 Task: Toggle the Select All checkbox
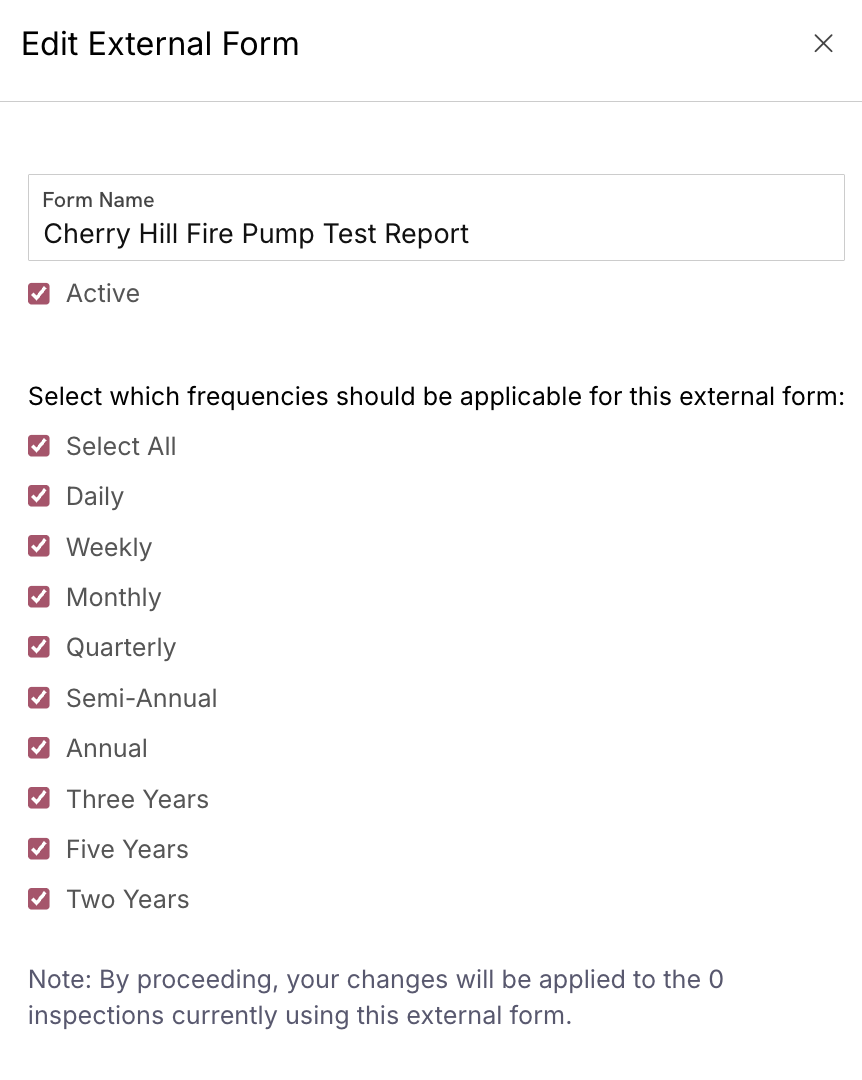tap(39, 446)
